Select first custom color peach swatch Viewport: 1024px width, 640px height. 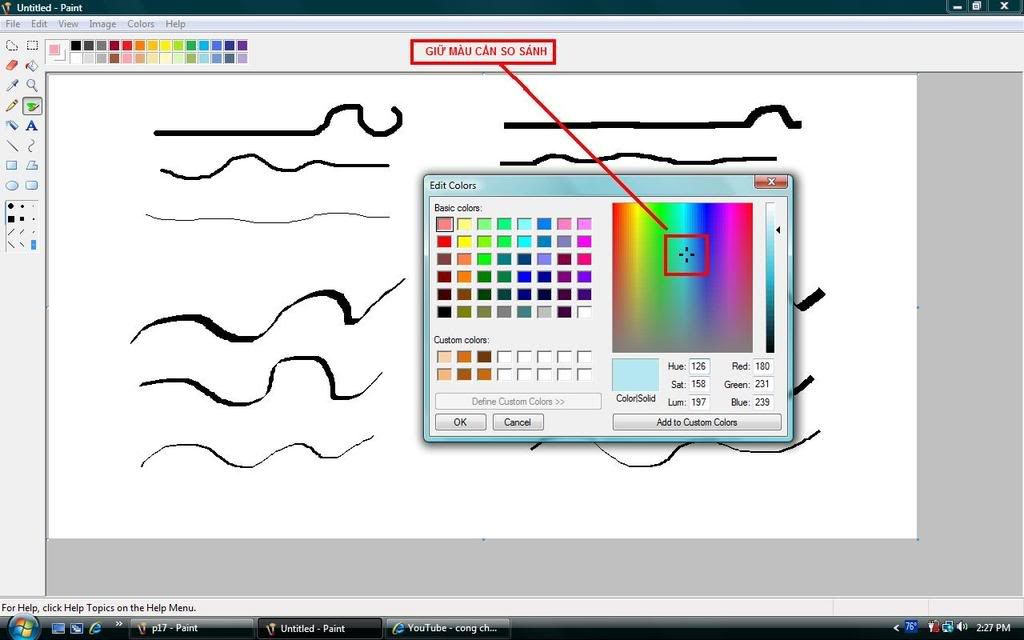coord(444,357)
